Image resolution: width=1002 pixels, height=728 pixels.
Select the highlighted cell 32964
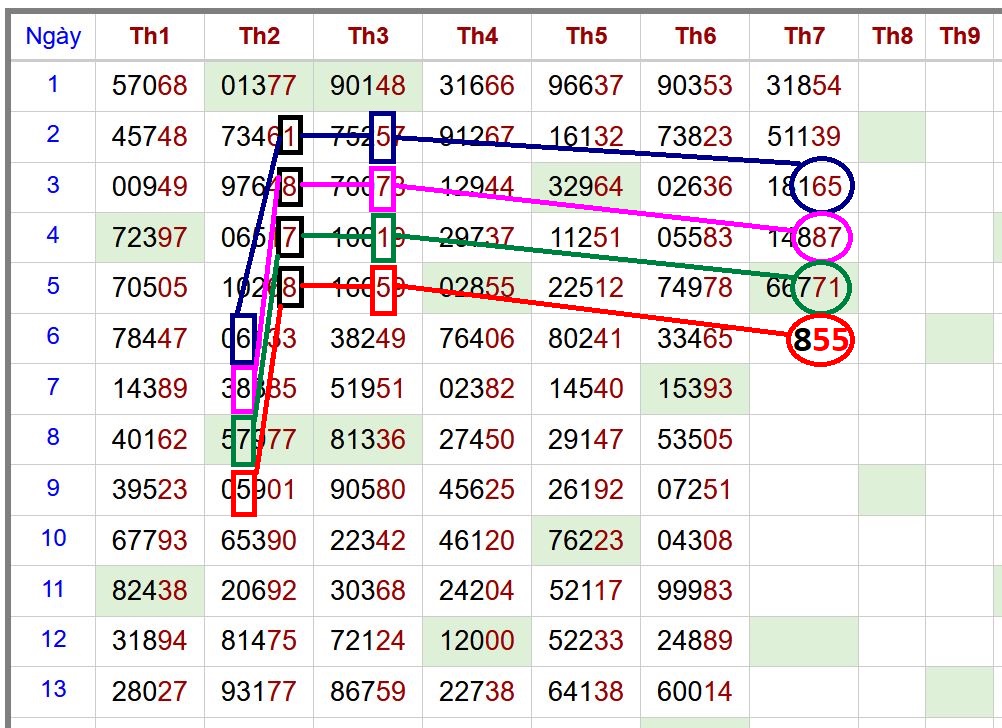click(586, 187)
